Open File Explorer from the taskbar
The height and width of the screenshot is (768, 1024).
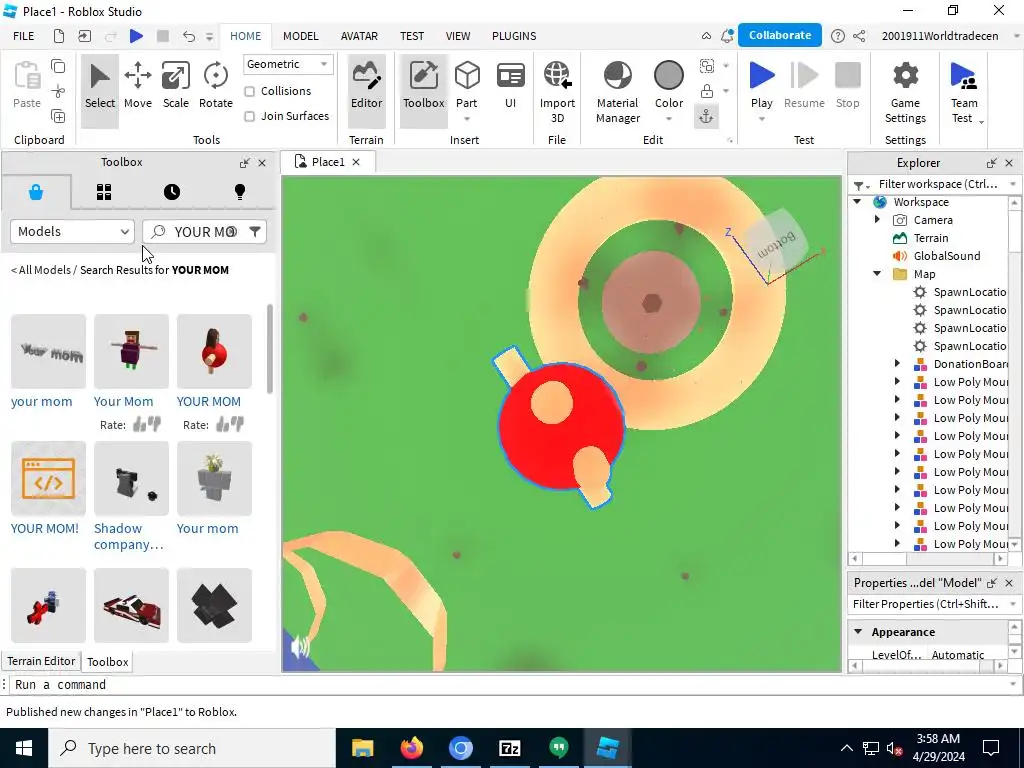point(362,748)
